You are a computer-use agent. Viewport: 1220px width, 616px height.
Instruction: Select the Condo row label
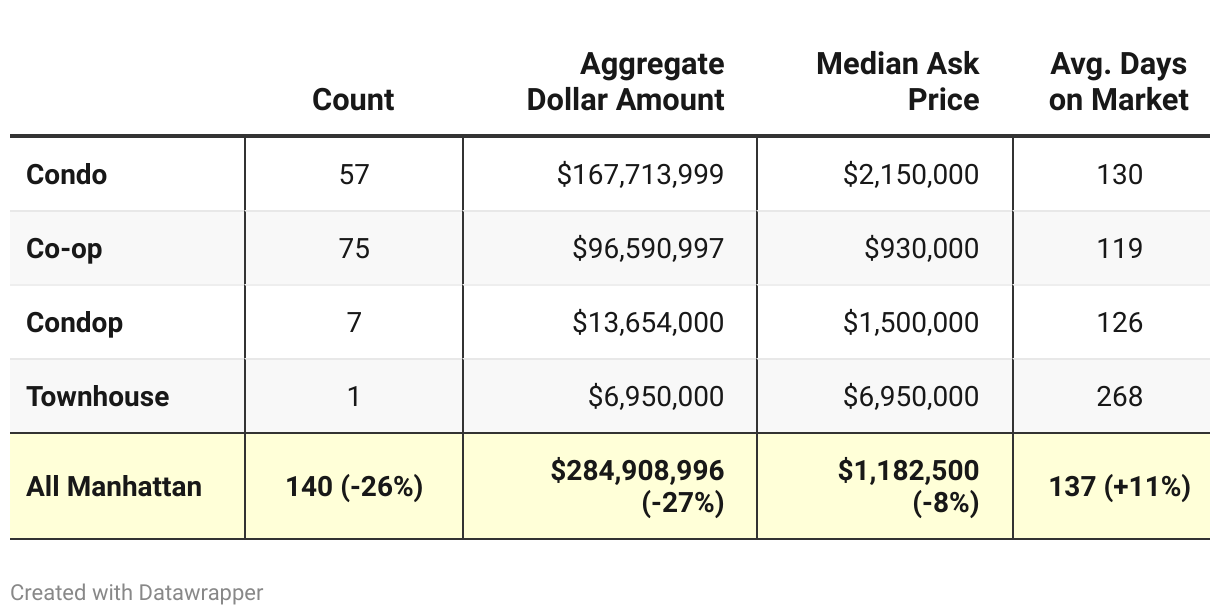pos(67,174)
